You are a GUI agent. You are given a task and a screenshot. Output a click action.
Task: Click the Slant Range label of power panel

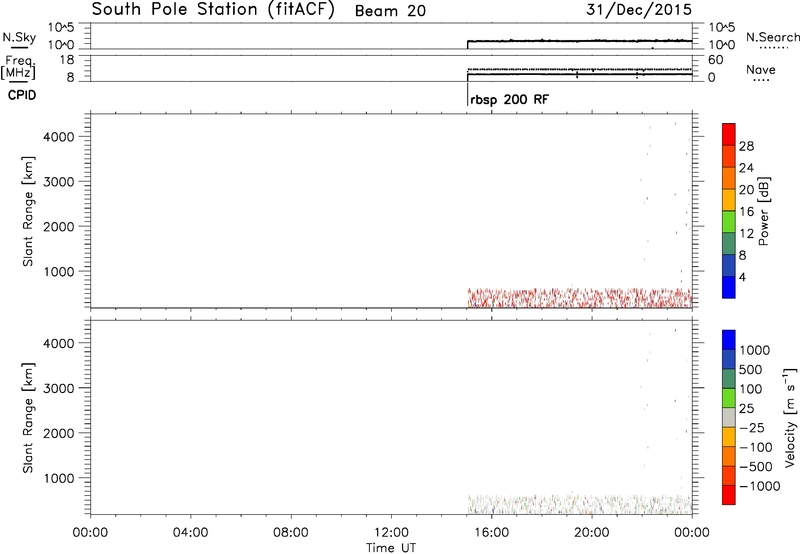pyautogui.click(x=28, y=211)
